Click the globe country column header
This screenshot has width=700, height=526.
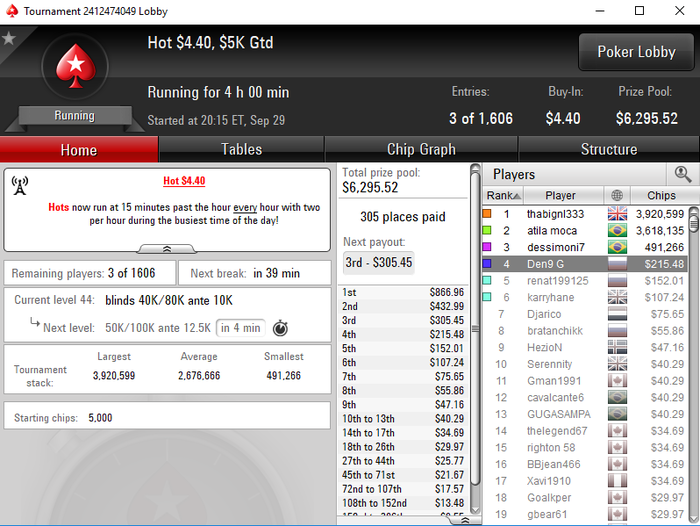click(x=617, y=195)
